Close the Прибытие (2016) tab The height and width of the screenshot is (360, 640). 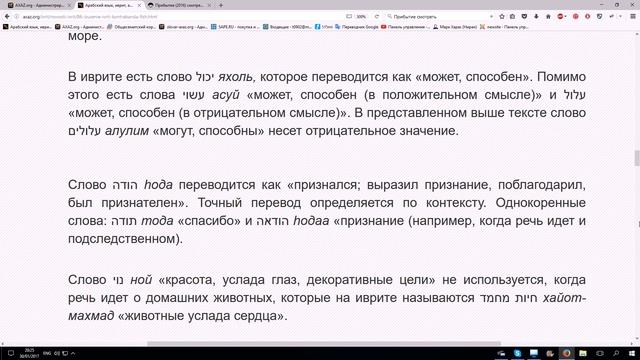210,5
